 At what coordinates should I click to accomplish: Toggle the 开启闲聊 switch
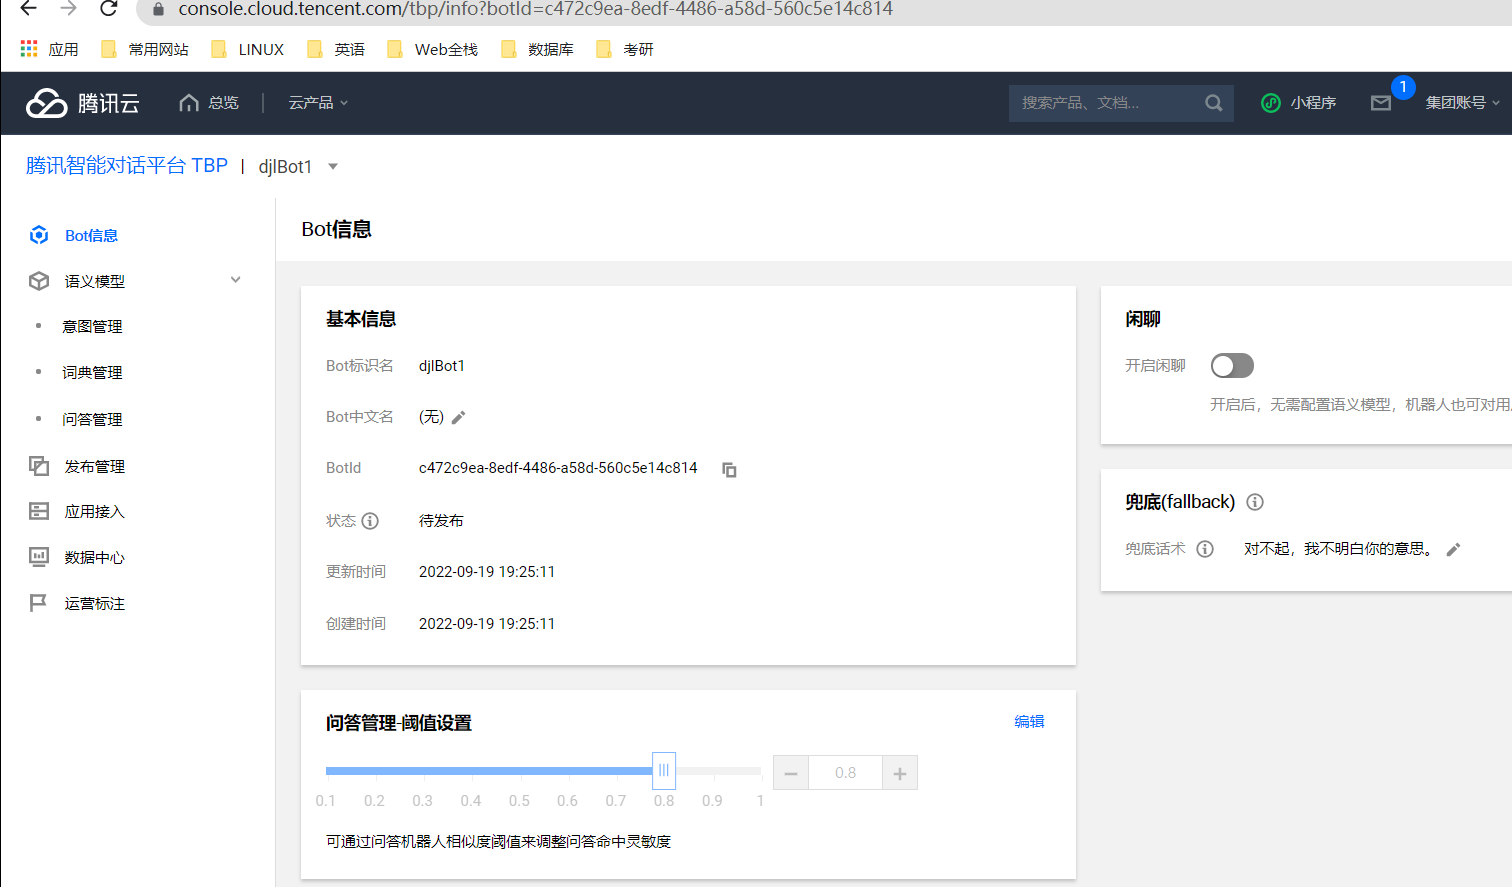tap(1232, 366)
